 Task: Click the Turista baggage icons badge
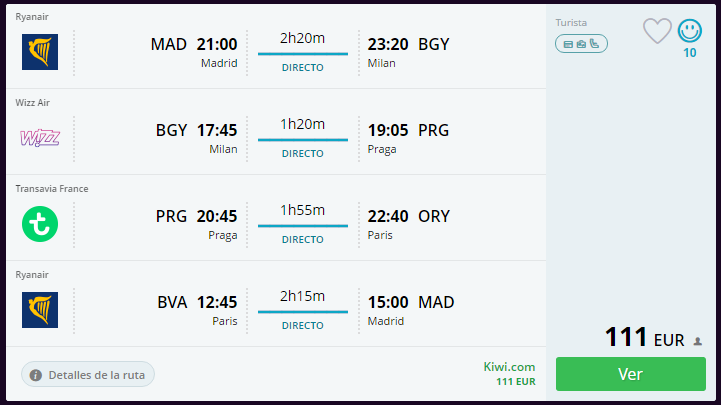[x=581, y=44]
